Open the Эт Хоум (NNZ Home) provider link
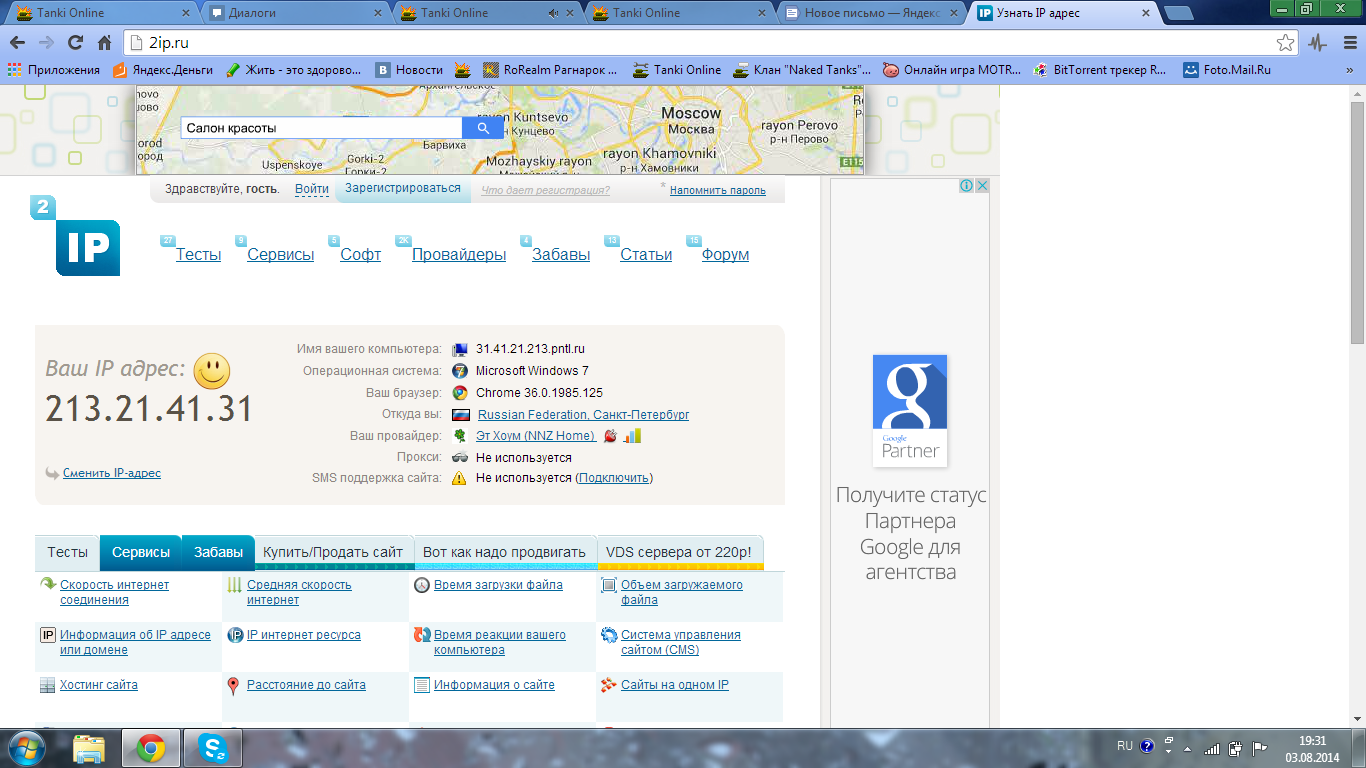The height and width of the screenshot is (768, 1366). [x=535, y=436]
